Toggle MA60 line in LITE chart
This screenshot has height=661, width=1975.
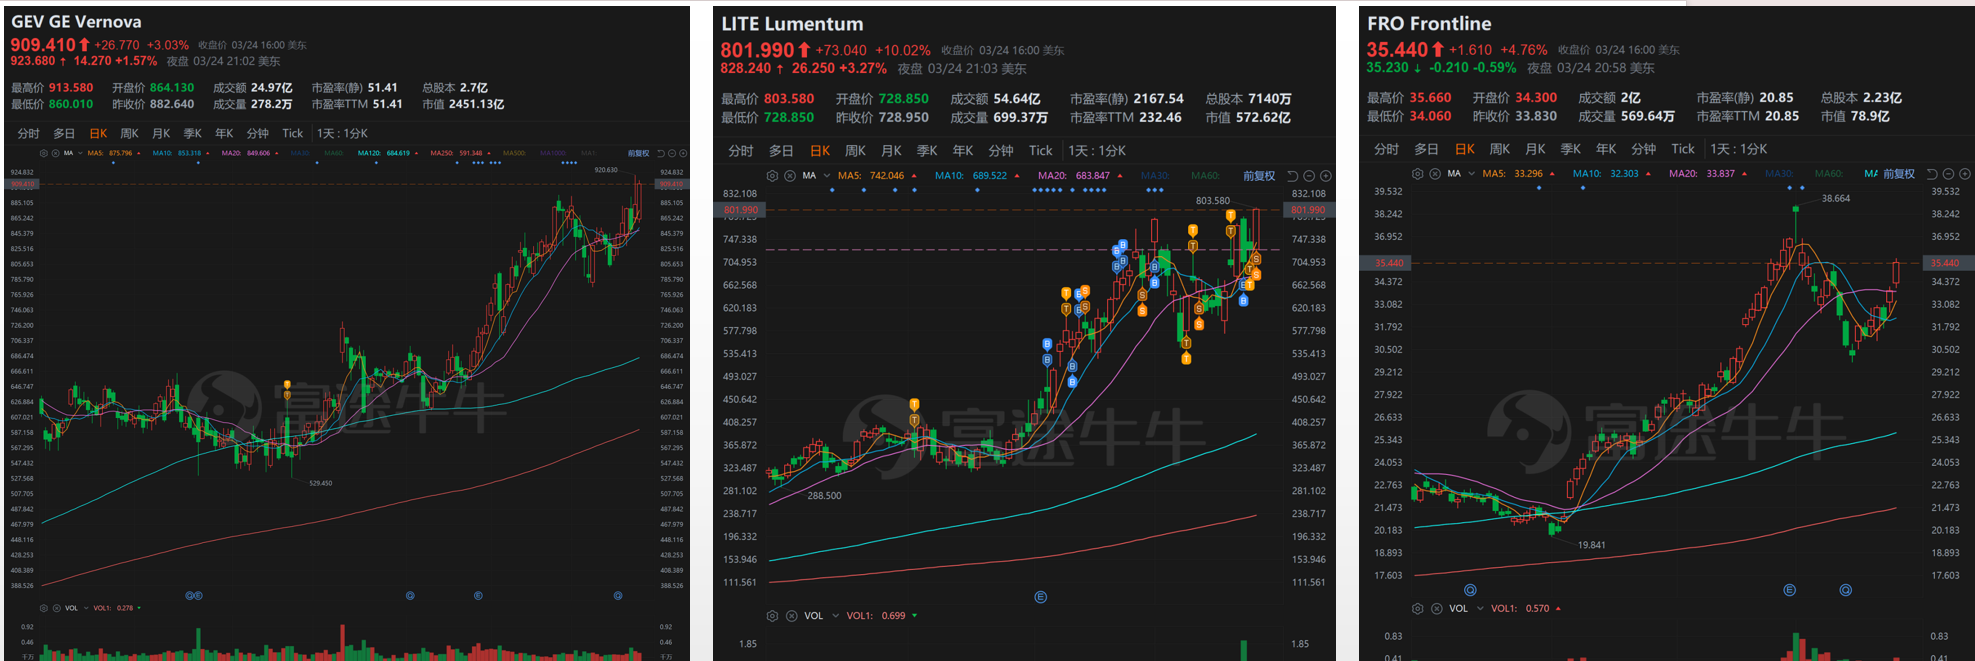(x=1205, y=175)
